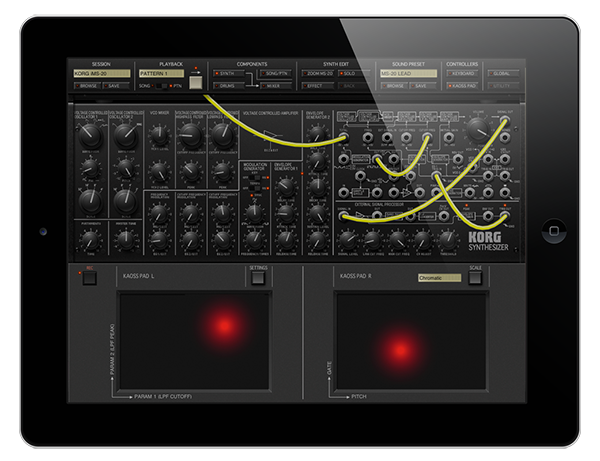Open the MS-20 LEAD sound preset field
Screen dimensions: 600x461
408,73
